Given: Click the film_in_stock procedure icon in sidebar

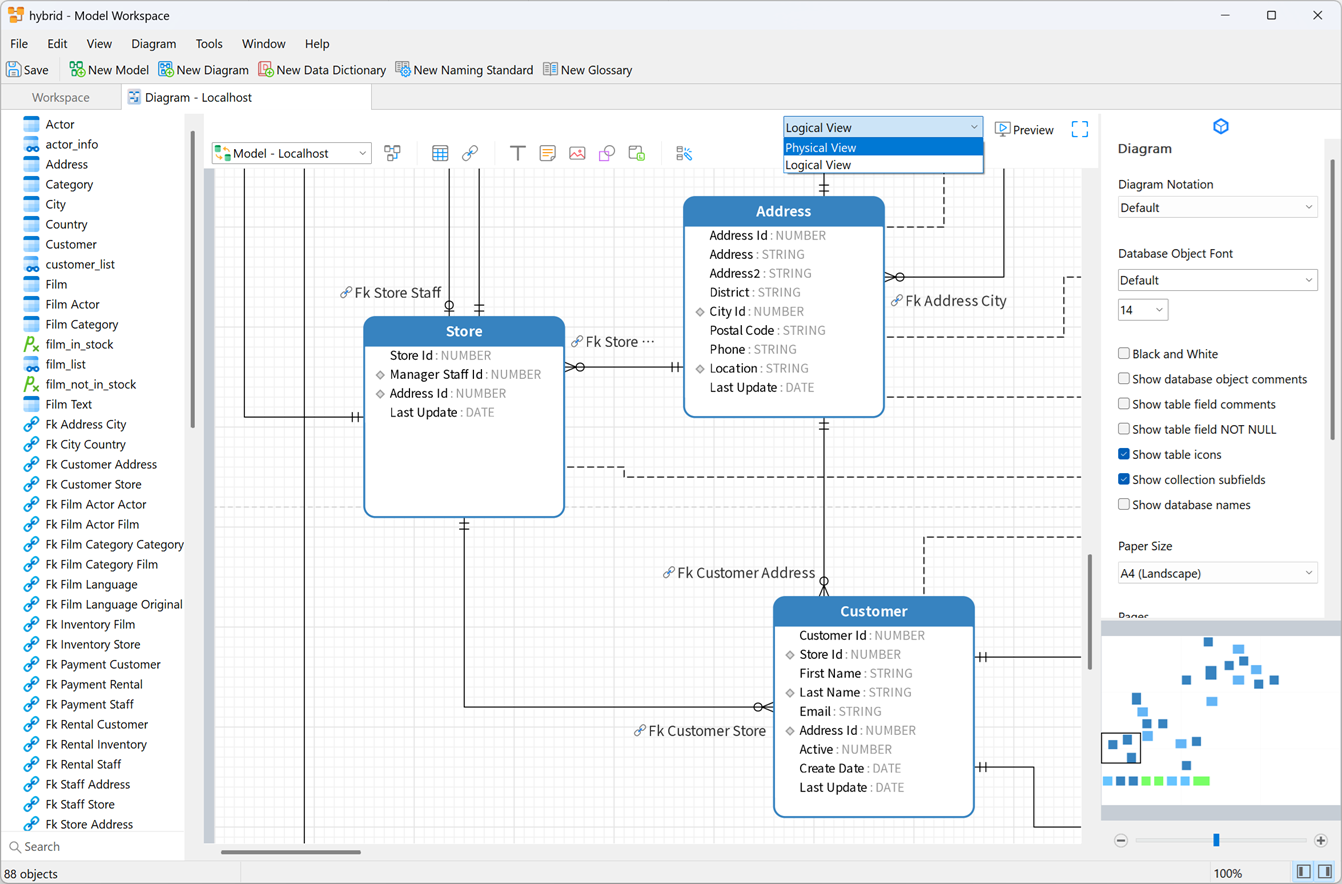Looking at the screenshot, I should 31,345.
